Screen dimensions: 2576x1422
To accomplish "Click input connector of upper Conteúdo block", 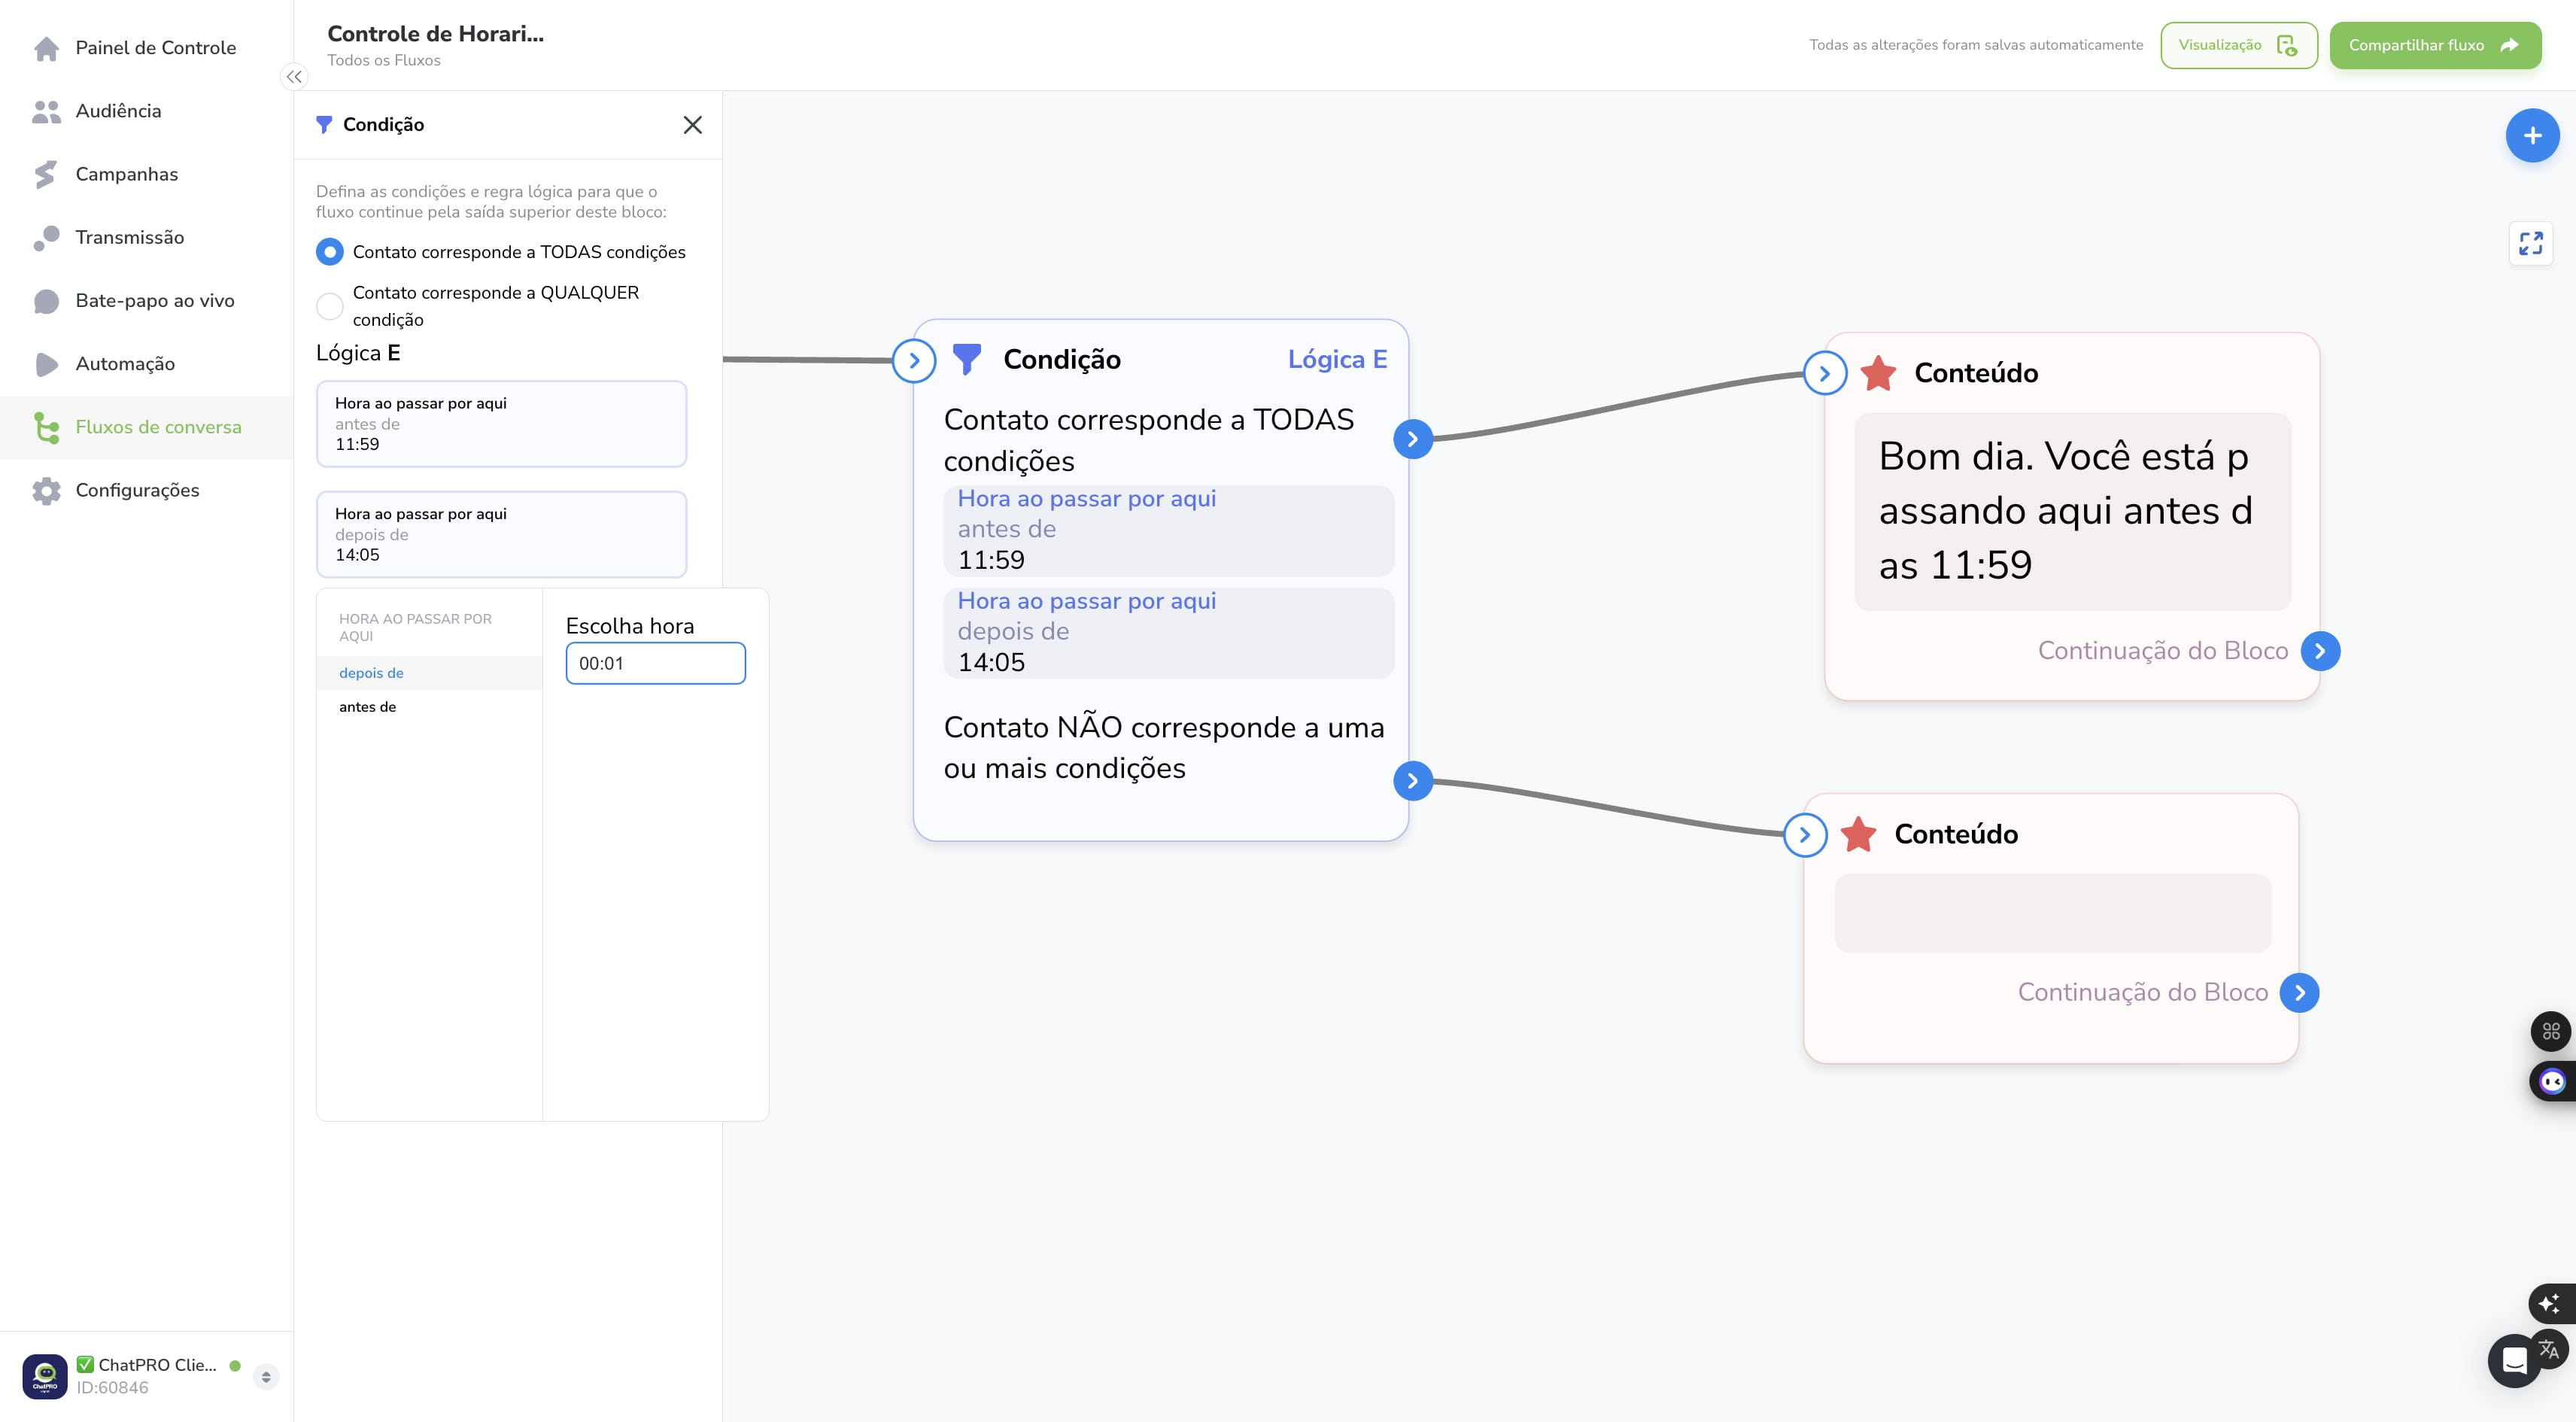I will click(1825, 374).
